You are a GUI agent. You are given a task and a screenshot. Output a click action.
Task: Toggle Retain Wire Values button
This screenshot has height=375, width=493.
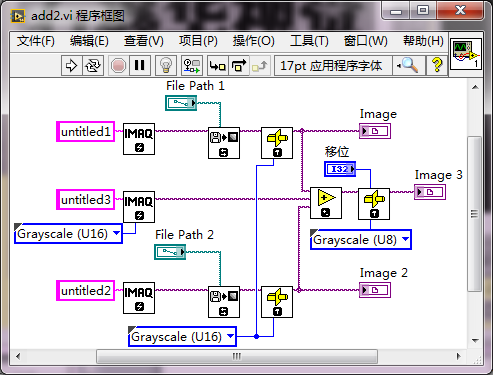click(192, 65)
